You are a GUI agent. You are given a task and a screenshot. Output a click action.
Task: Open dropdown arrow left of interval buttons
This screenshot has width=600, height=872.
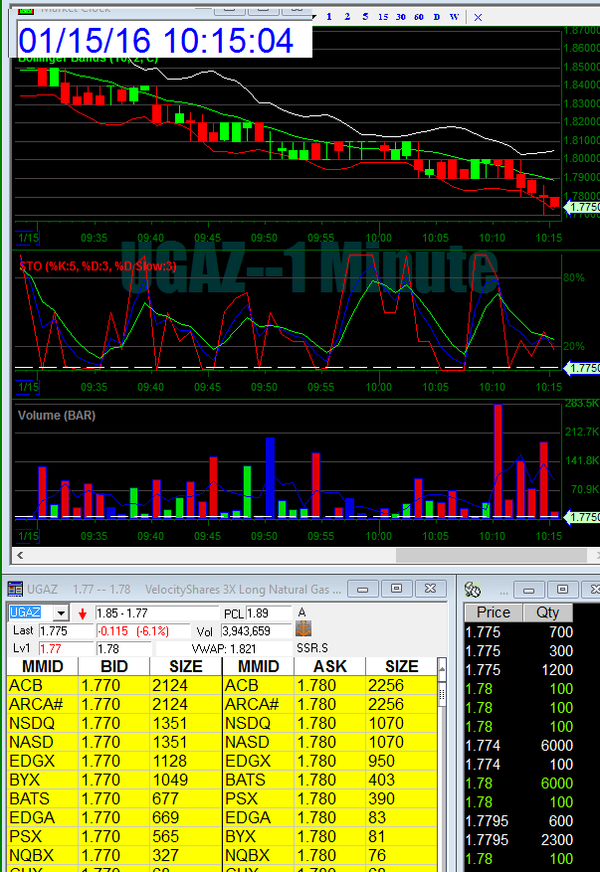314,17
